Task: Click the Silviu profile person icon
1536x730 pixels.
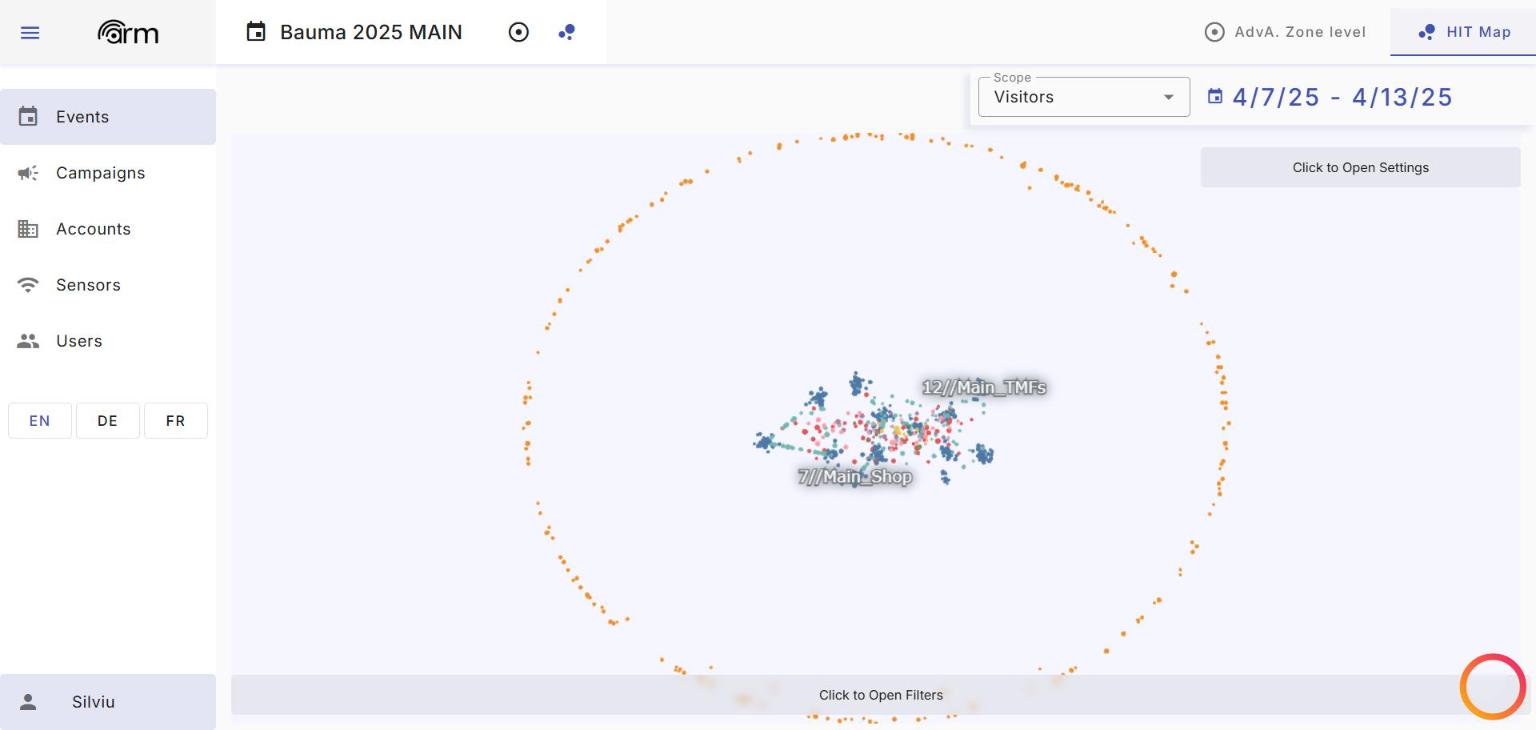Action: [x=28, y=702]
